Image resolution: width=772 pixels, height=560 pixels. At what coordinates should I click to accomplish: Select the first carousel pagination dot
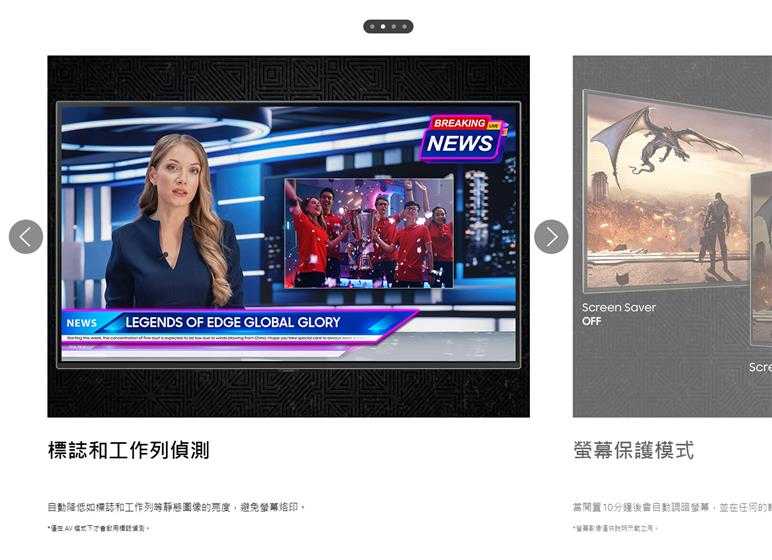click(372, 27)
